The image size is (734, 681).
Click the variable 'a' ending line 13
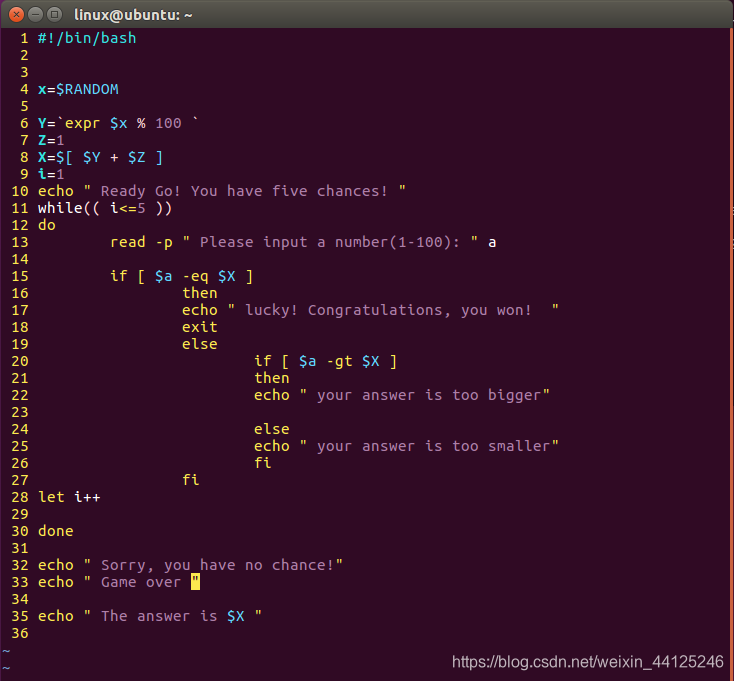click(x=492, y=242)
